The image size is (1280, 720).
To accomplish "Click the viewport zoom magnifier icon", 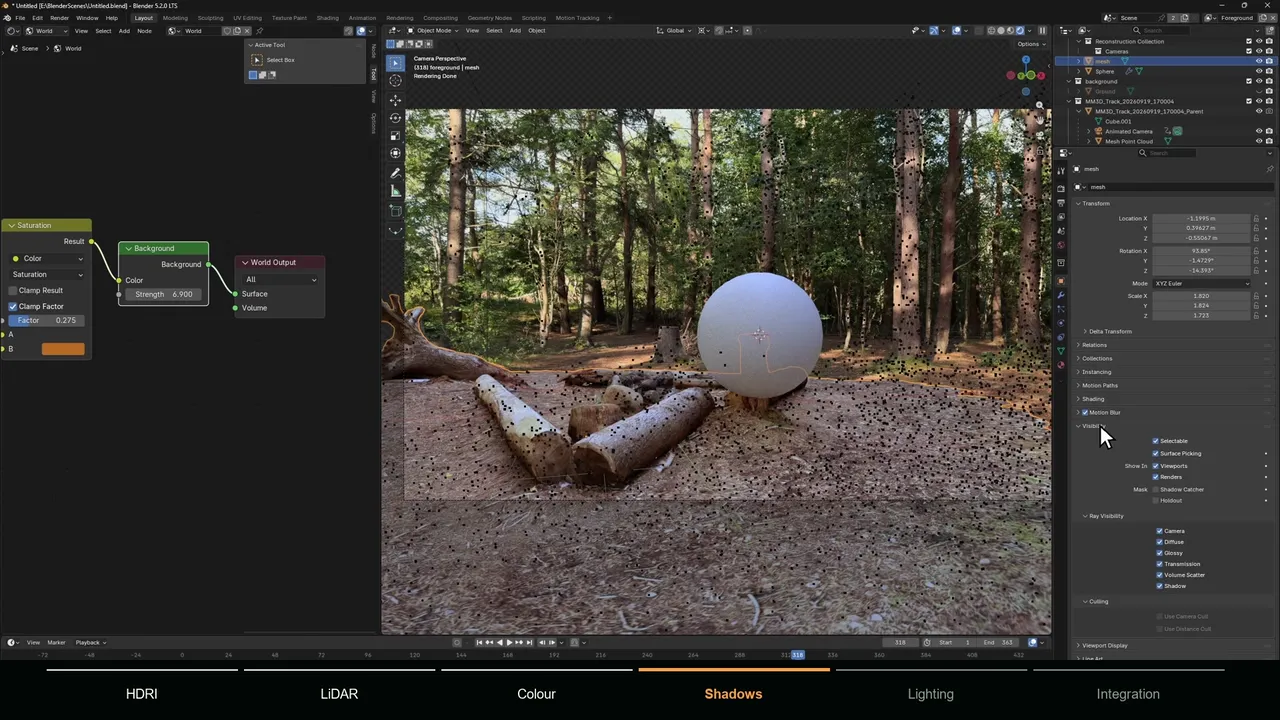I will (1040, 105).
